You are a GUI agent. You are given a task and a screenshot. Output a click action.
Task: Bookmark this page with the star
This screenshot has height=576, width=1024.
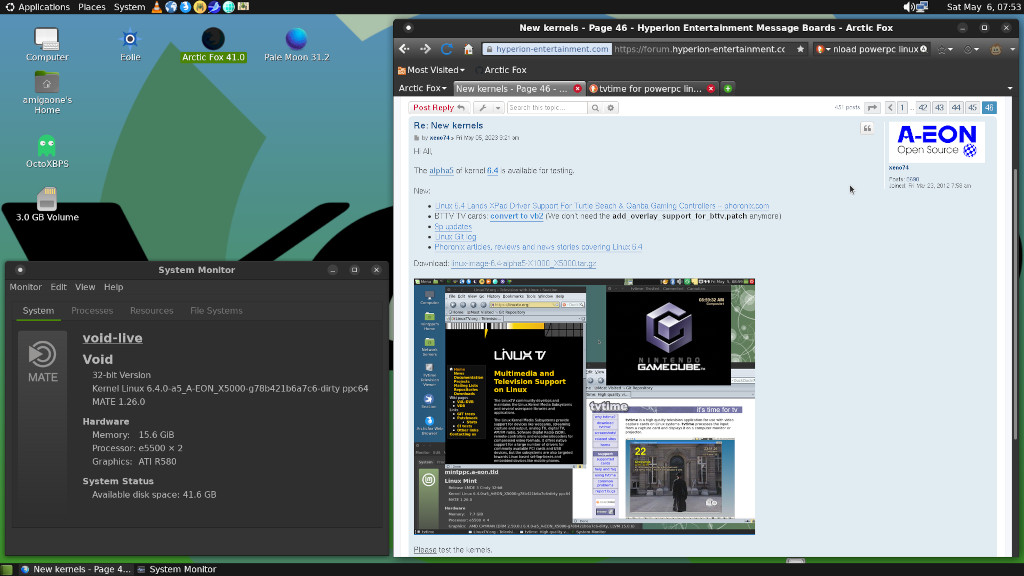[x=800, y=49]
